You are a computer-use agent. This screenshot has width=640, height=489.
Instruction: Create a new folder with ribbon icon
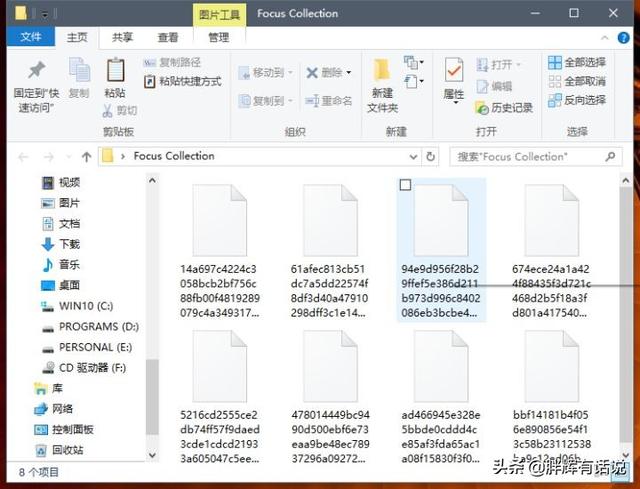coord(382,74)
